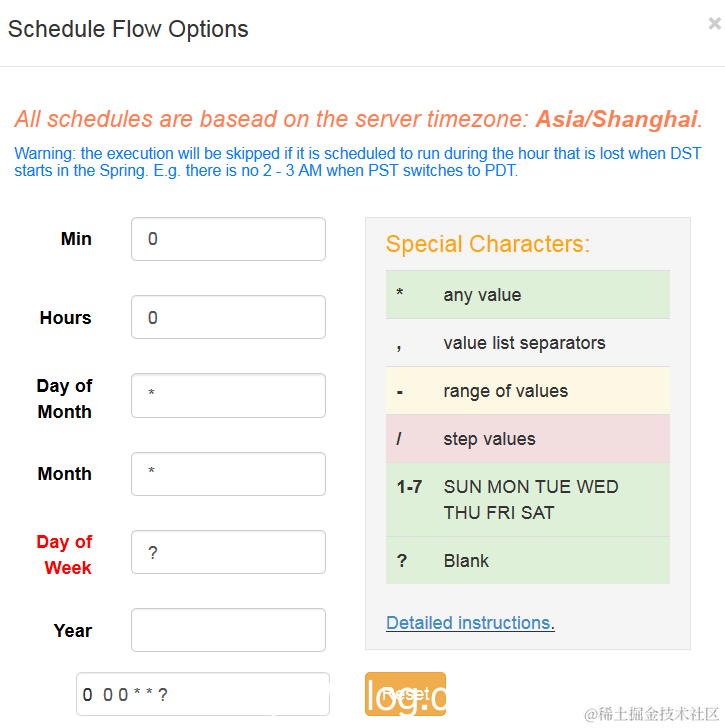Click the 1-7 weekday names row
The height and width of the screenshot is (728, 725).
click(527, 499)
